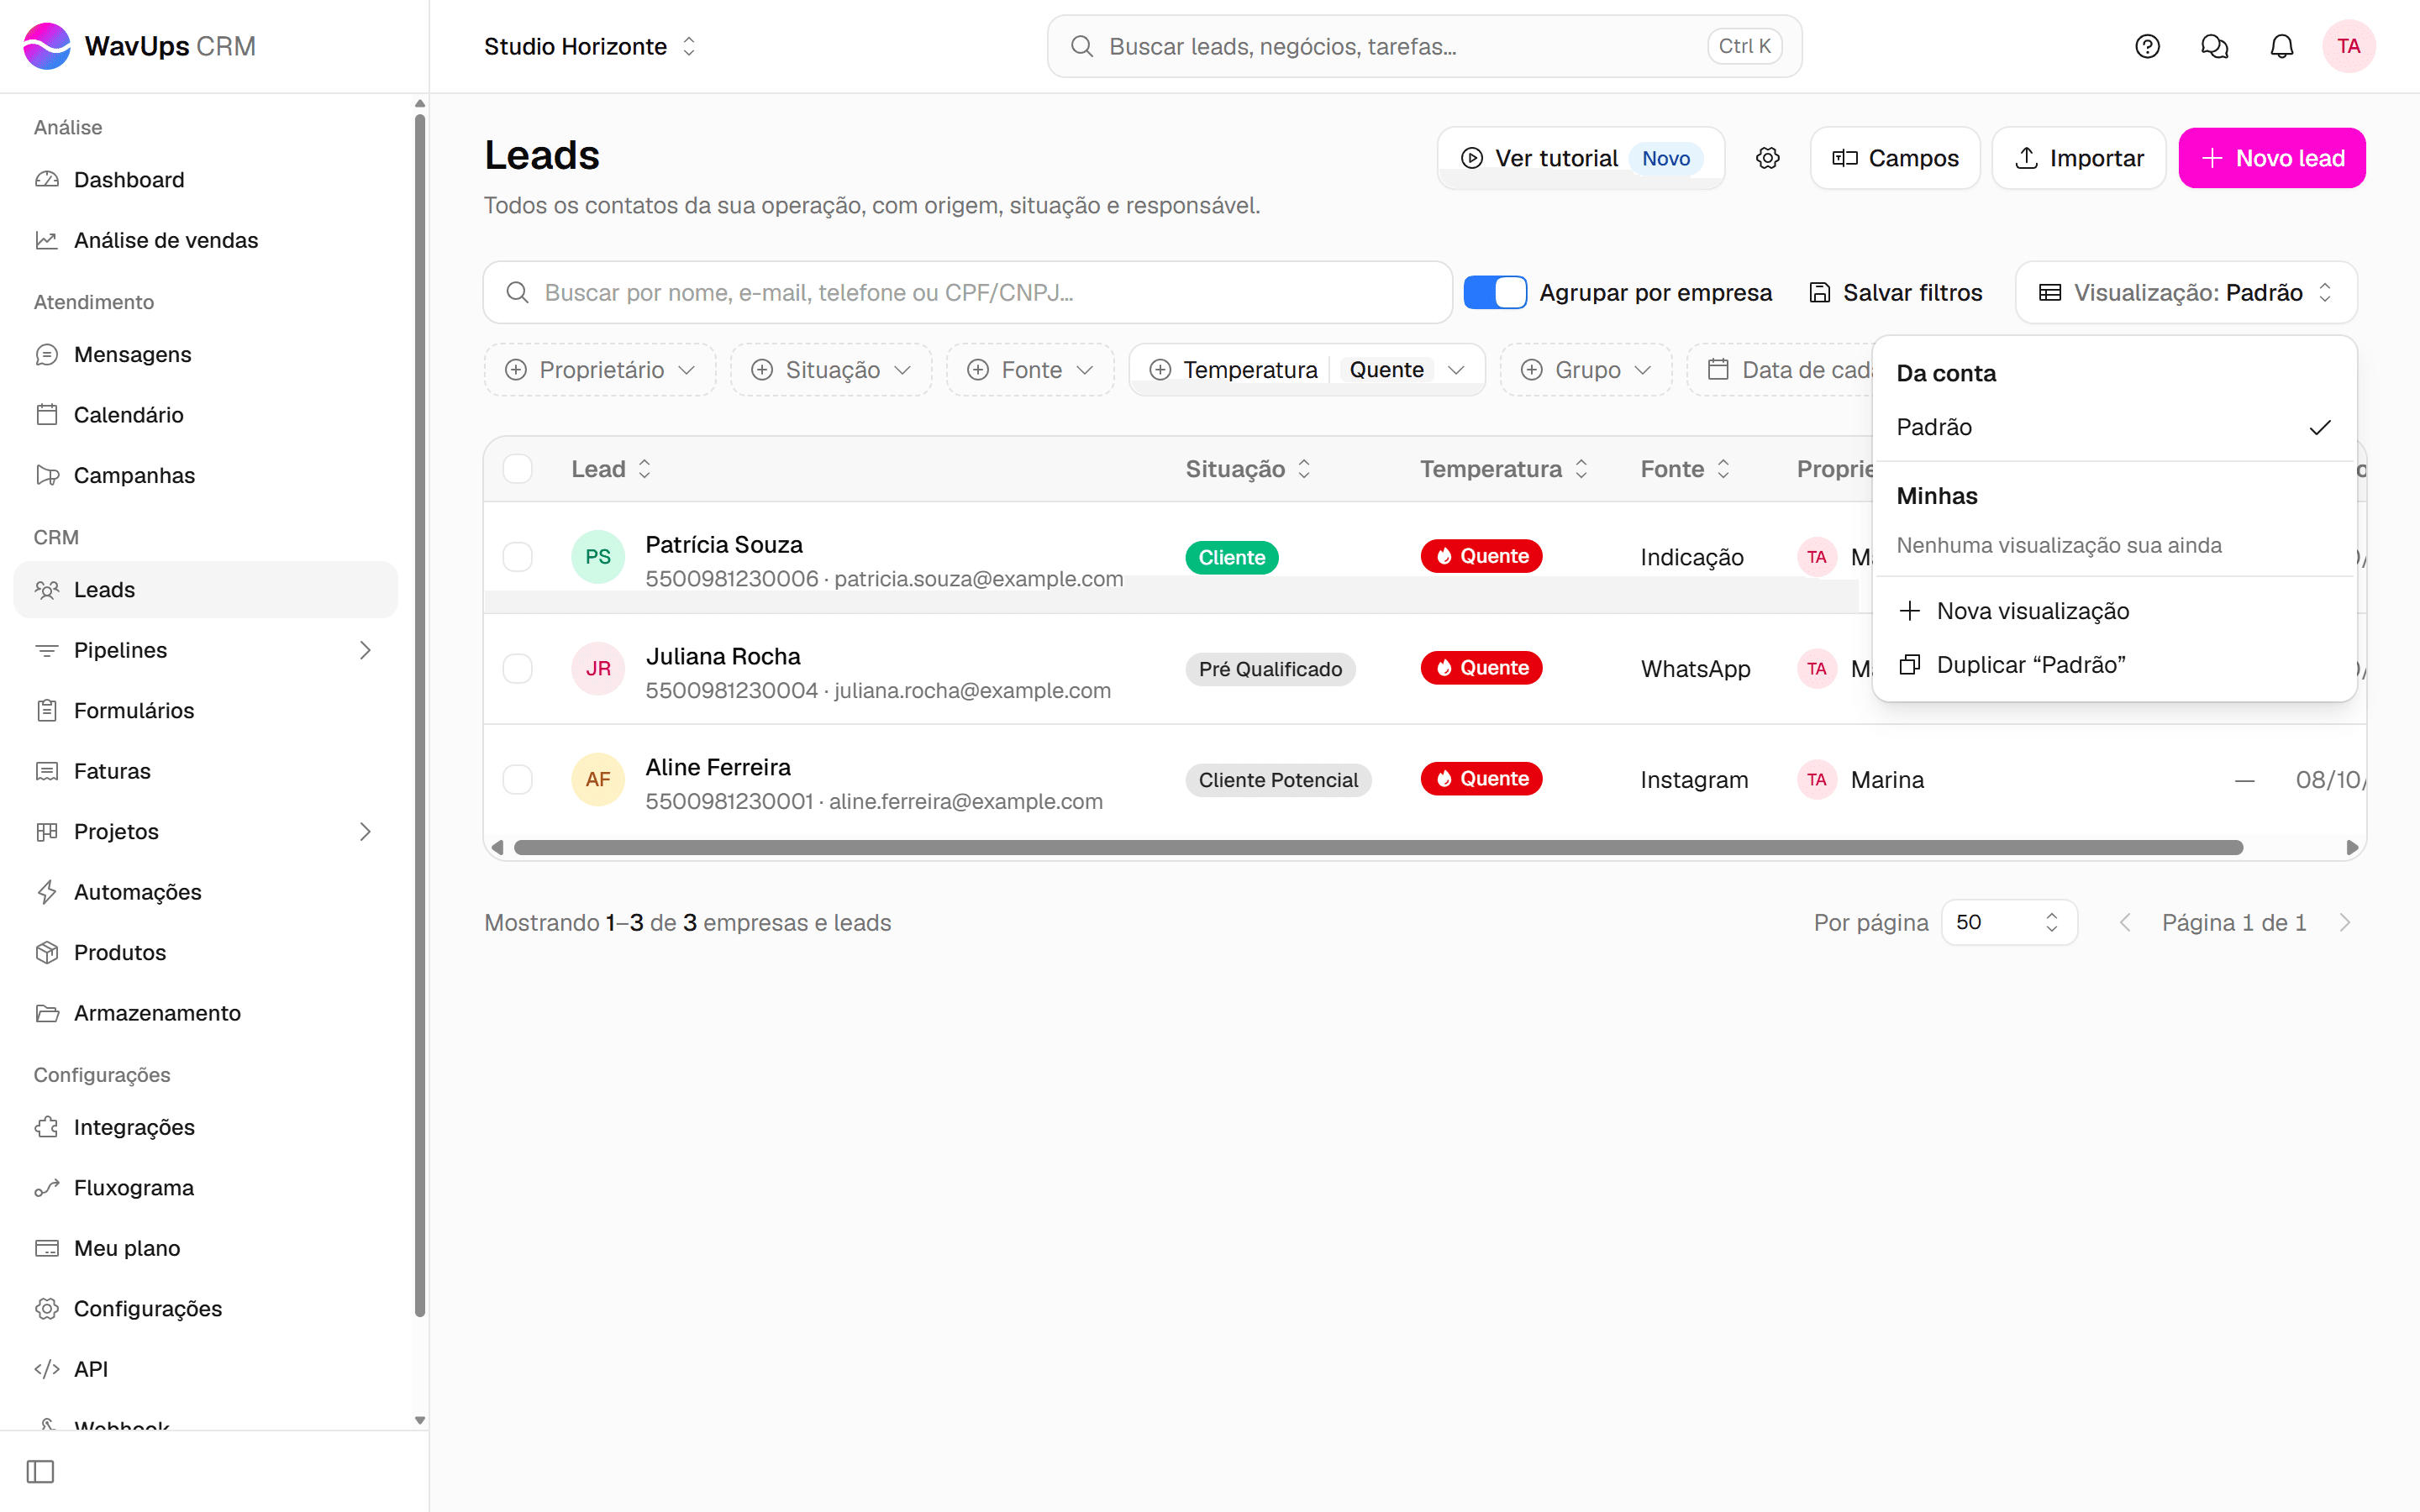Select the Padrão view in the menu
The height and width of the screenshot is (1512, 2420).
coord(2114,427)
